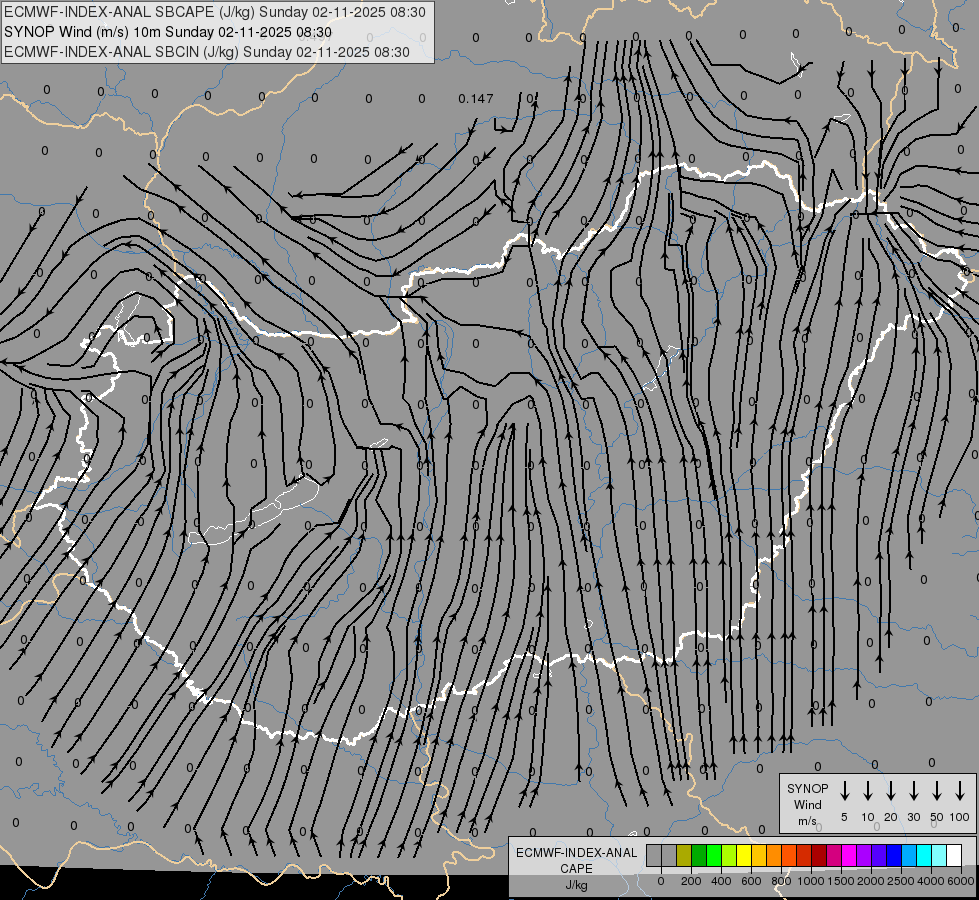This screenshot has width=979, height=900.
Task: Select the bright magenta CAPE legend swatch
Action: [849, 856]
